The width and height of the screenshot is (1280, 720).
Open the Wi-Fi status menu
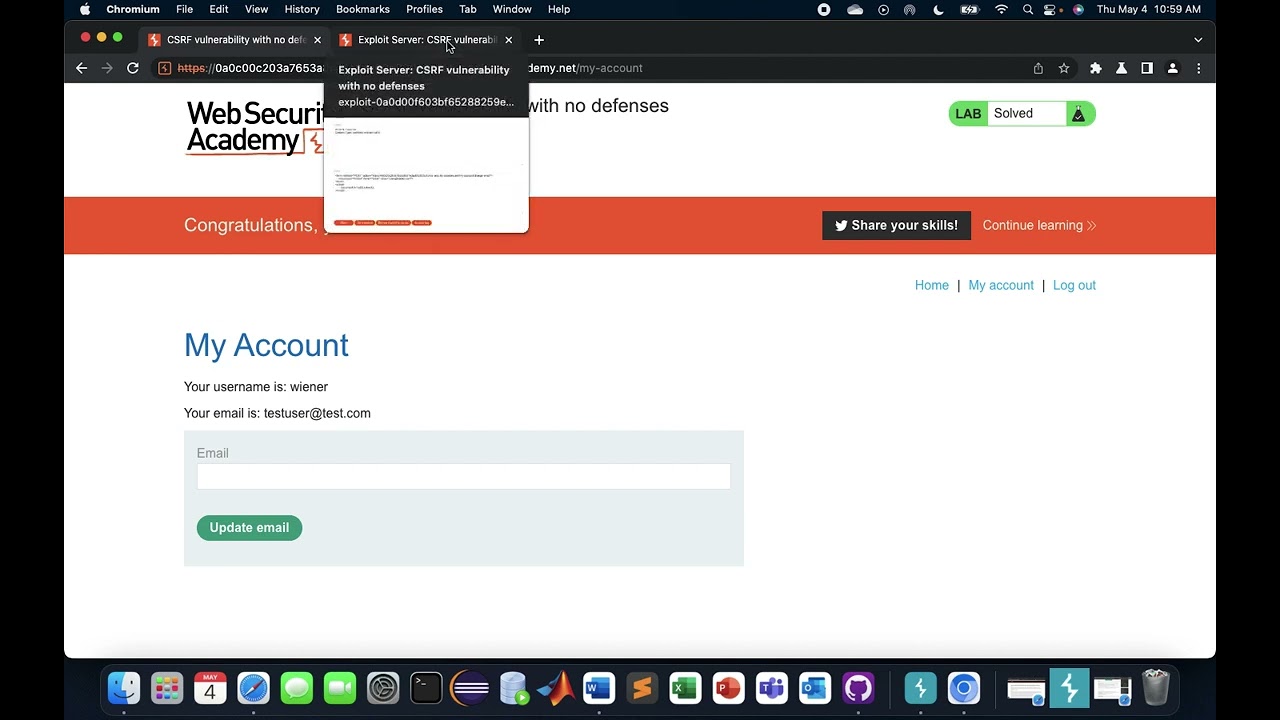[x=1001, y=9]
